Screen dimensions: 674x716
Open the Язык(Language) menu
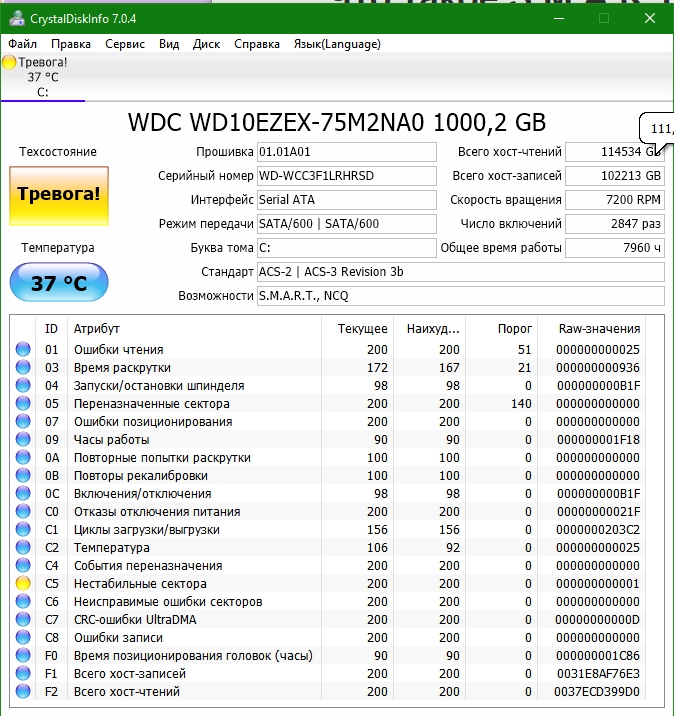pos(337,44)
